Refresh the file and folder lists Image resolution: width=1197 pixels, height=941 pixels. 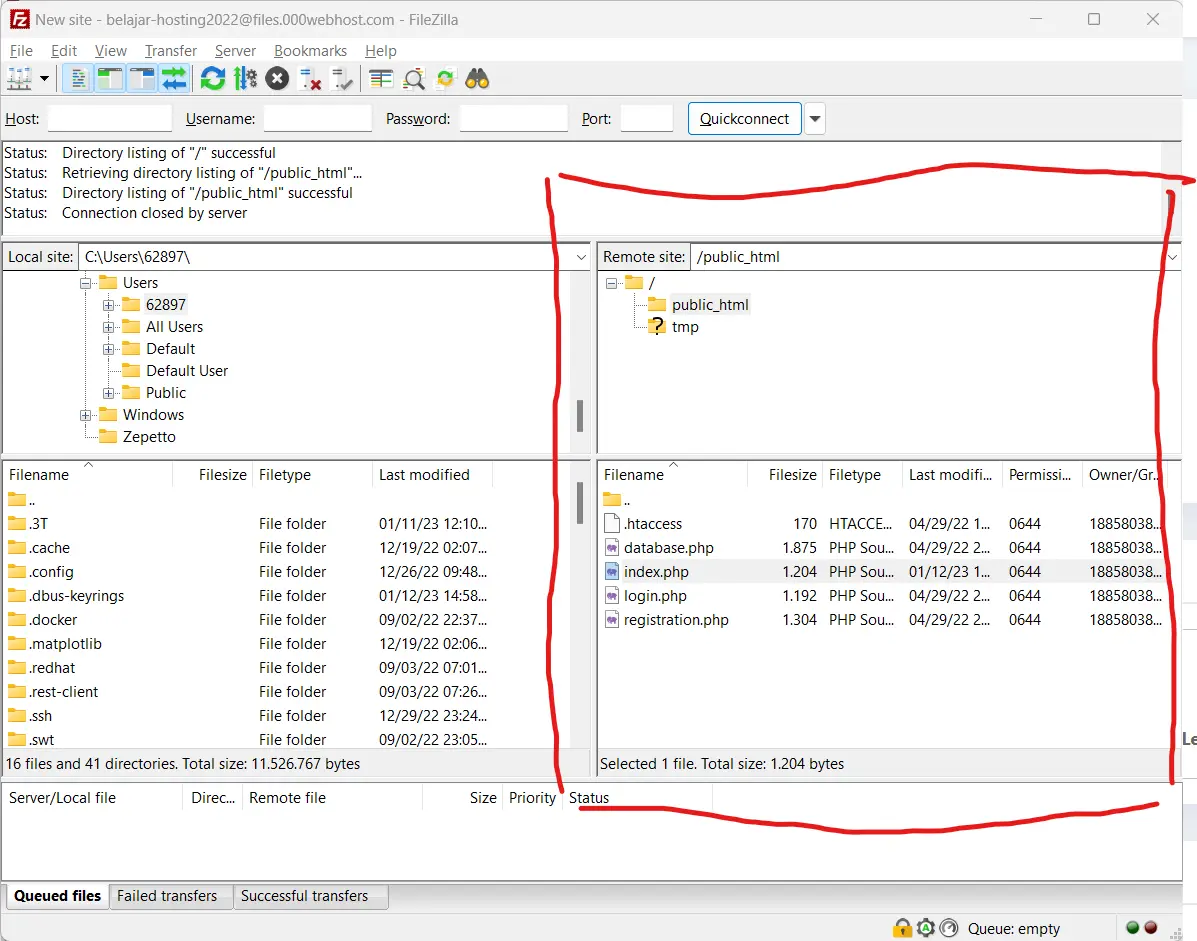(x=213, y=79)
